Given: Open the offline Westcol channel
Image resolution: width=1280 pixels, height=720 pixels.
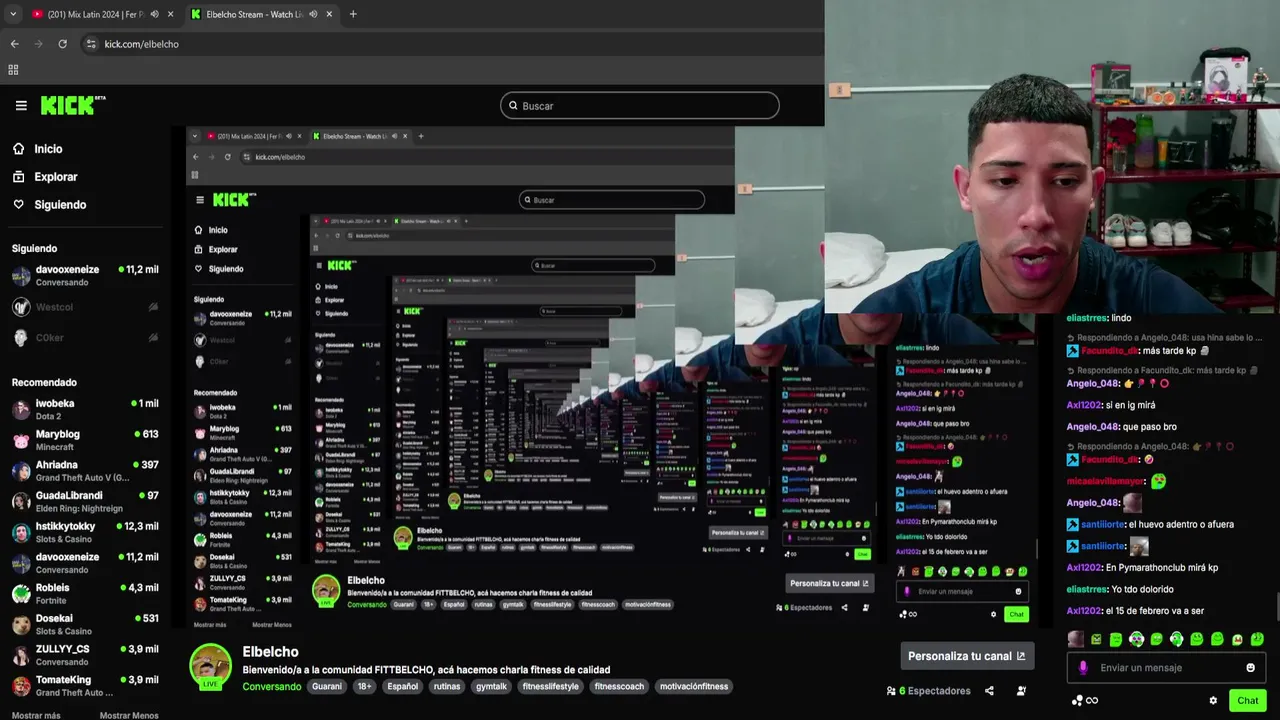Looking at the screenshot, I should coord(85,307).
